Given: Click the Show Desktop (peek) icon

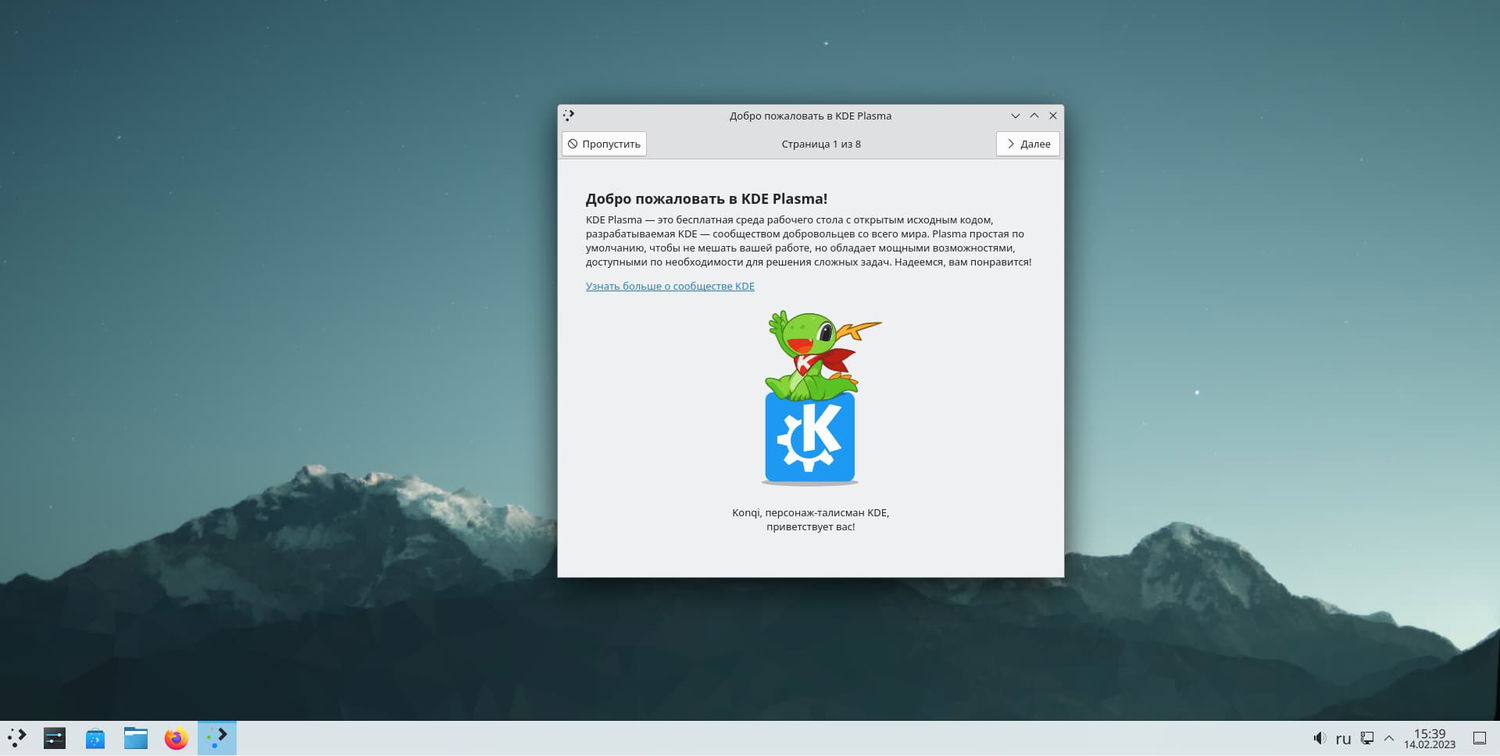Looking at the screenshot, I should pyautogui.click(x=1480, y=738).
